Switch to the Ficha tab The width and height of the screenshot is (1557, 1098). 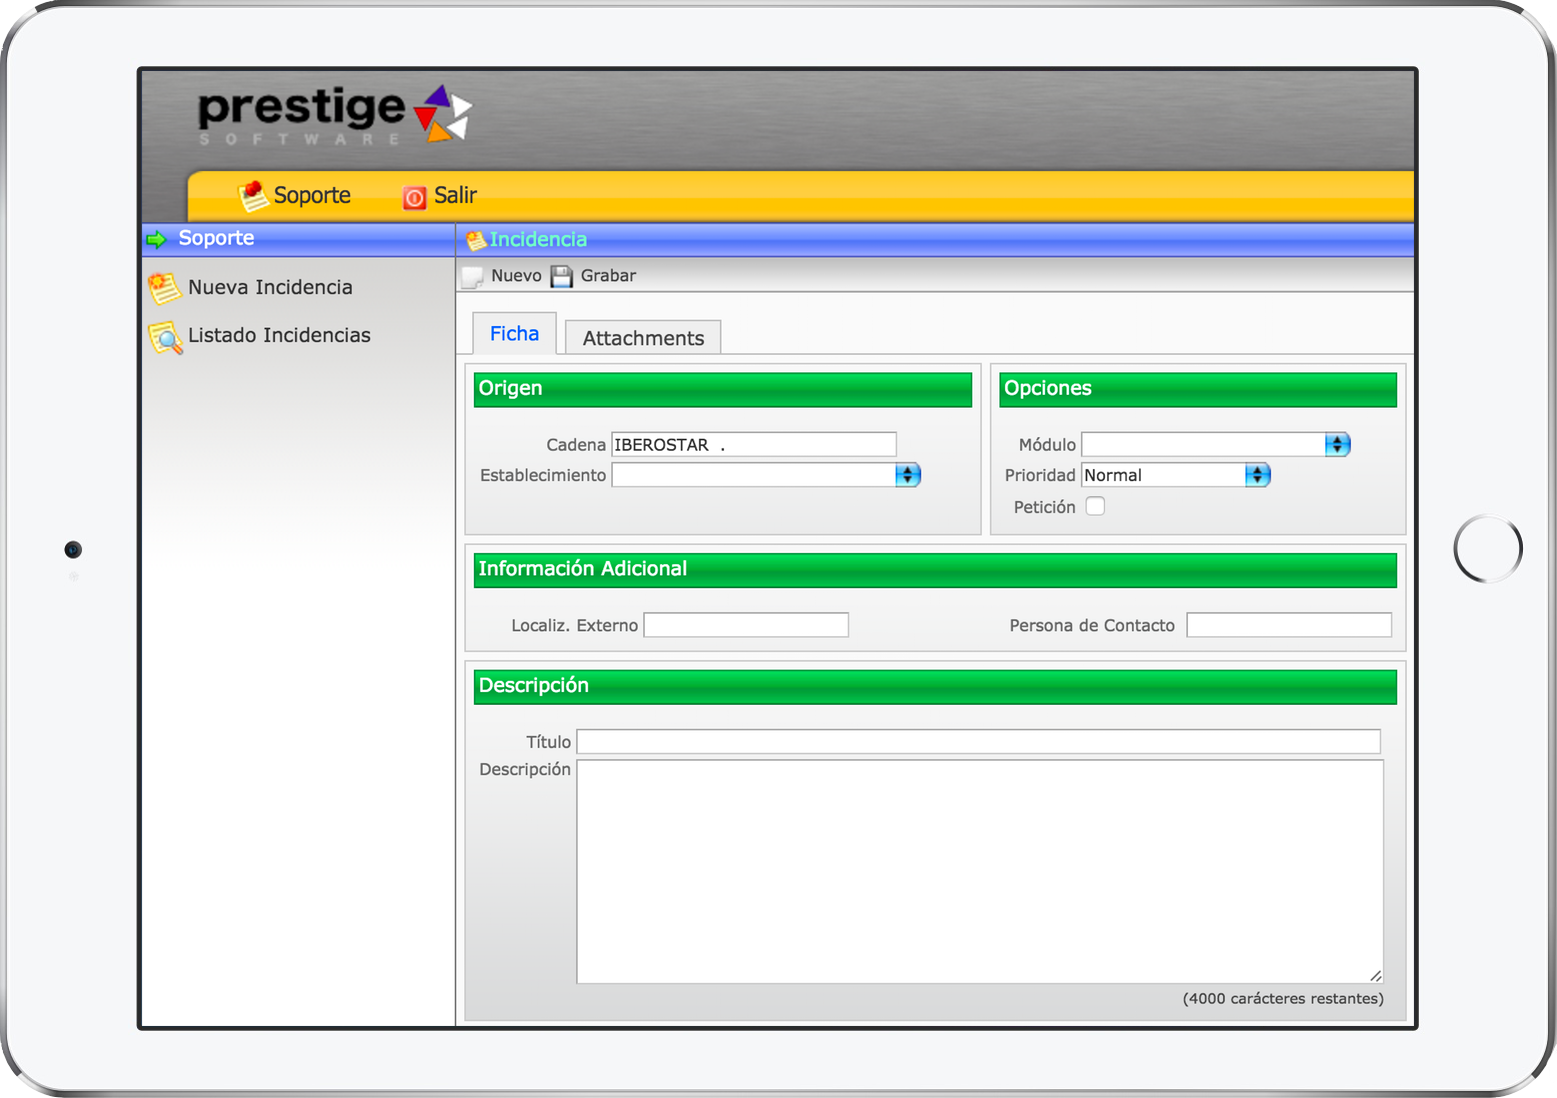[514, 334]
